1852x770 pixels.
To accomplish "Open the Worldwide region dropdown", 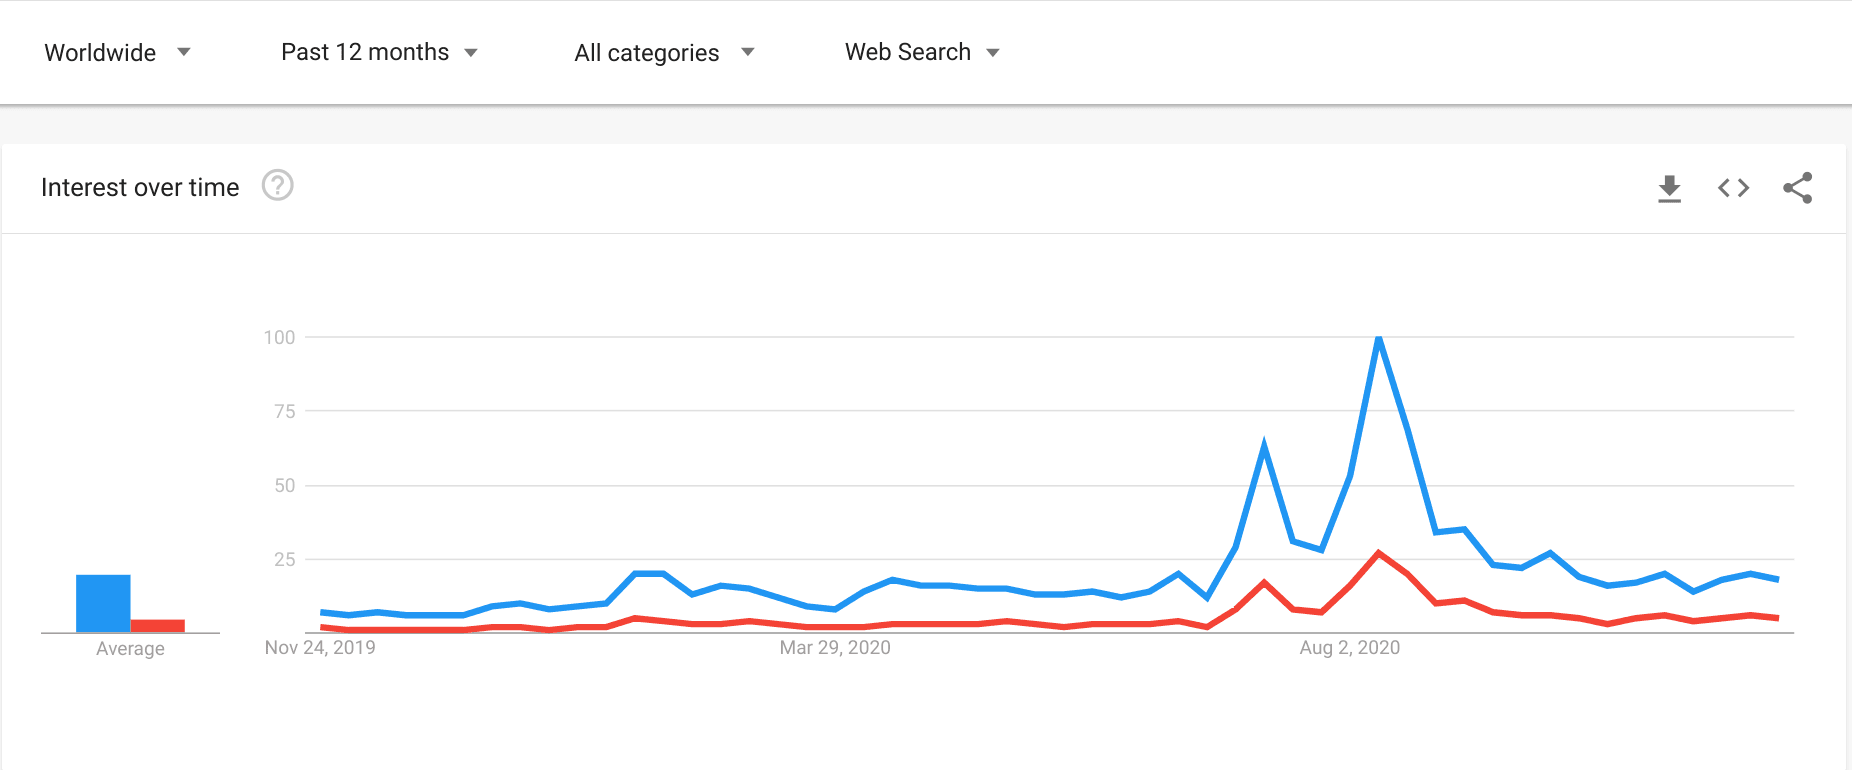I will (x=117, y=52).
